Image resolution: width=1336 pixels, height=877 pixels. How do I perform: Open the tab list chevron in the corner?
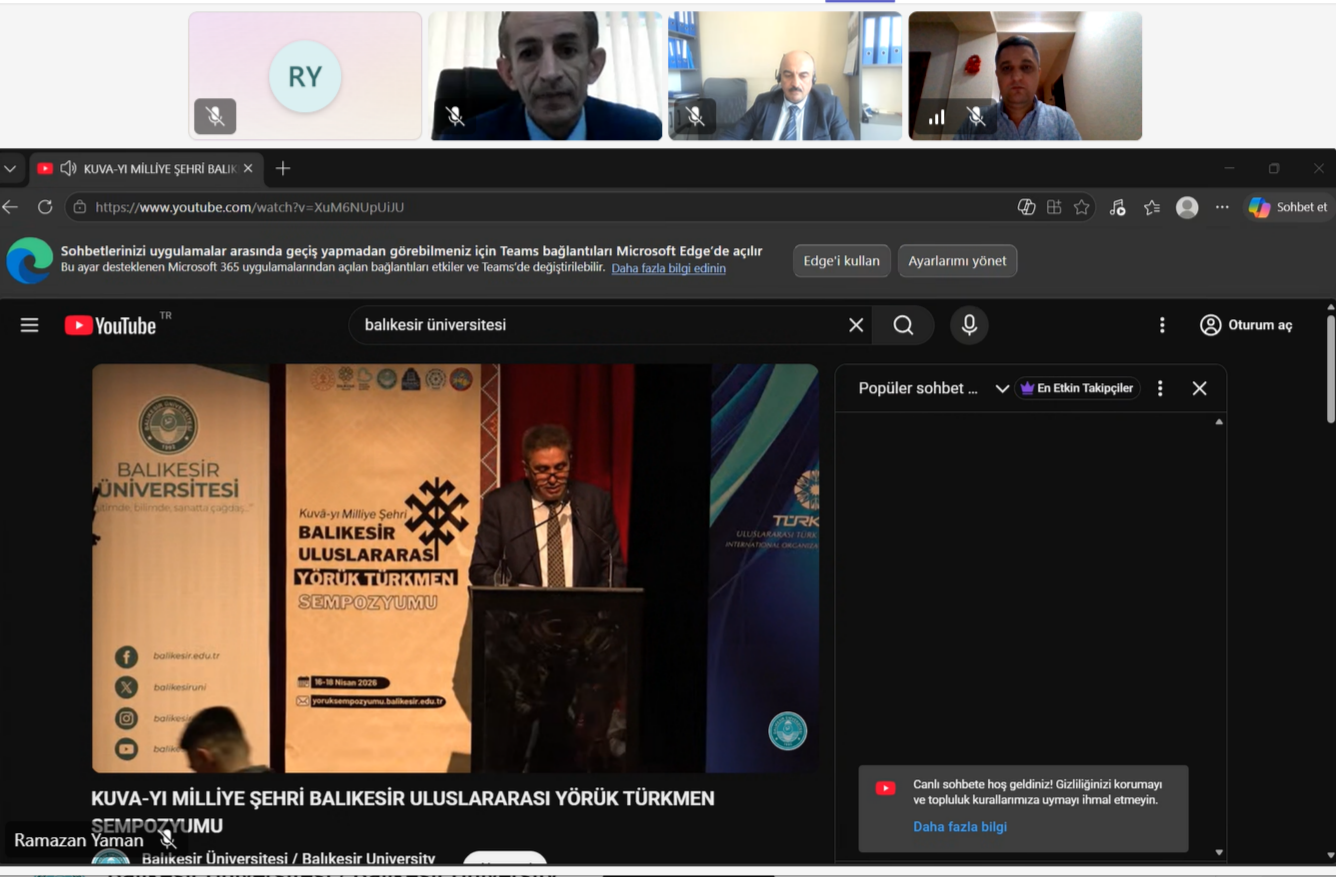tap(8, 168)
